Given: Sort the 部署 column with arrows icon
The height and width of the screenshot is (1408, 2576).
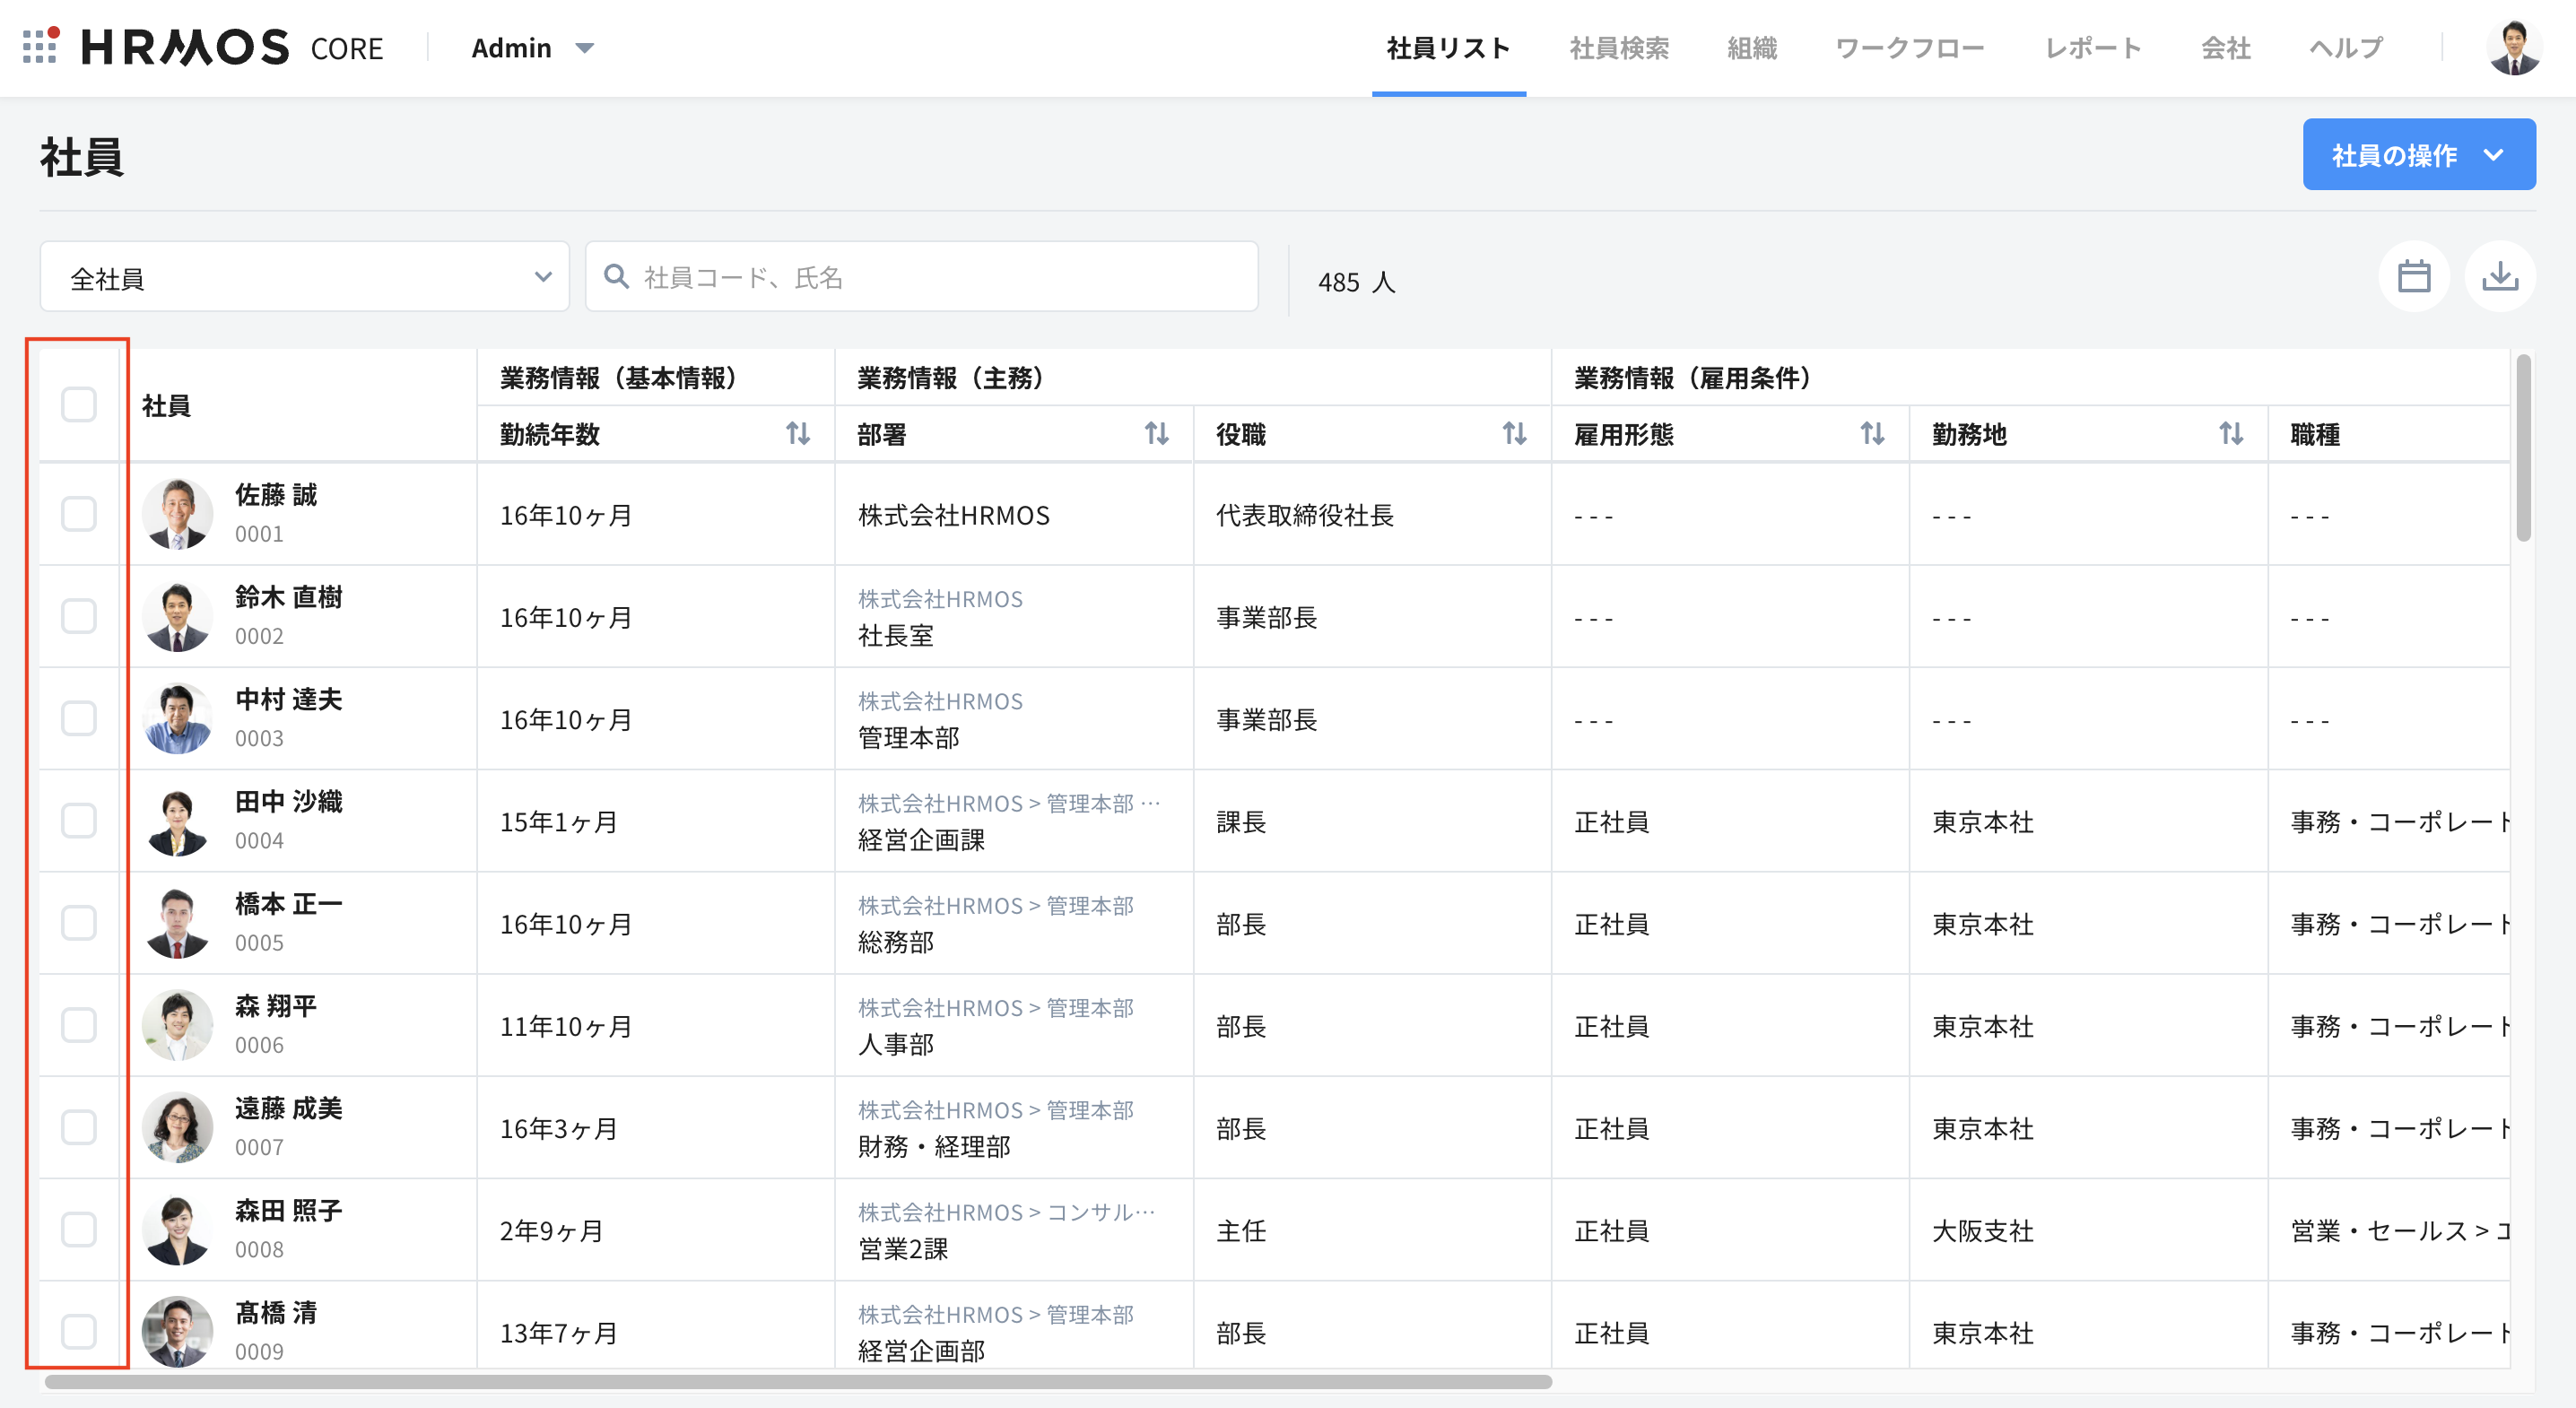Looking at the screenshot, I should click(x=1156, y=434).
